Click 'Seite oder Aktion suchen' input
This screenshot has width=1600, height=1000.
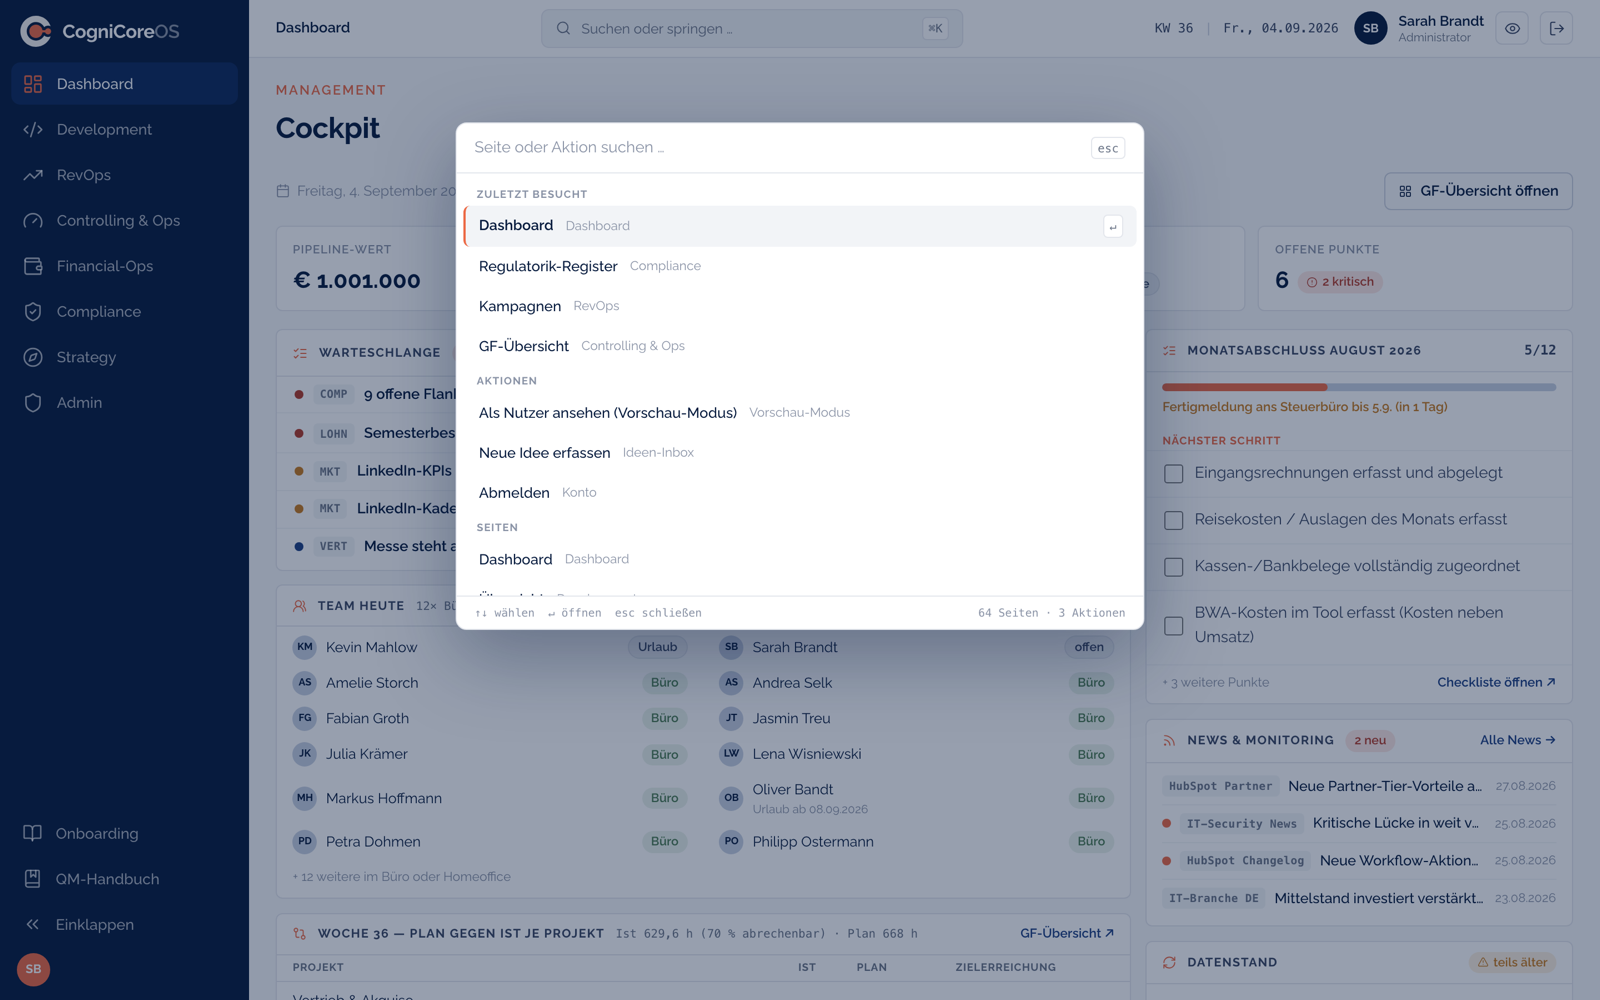(776, 147)
